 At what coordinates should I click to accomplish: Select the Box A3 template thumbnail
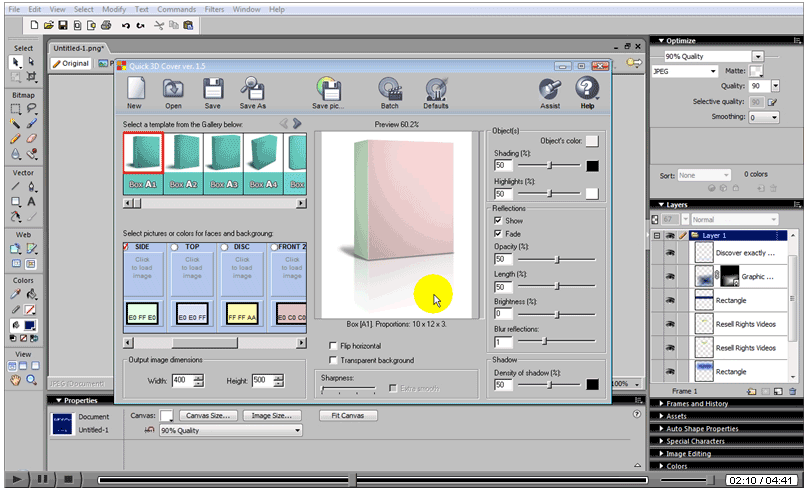(x=224, y=163)
